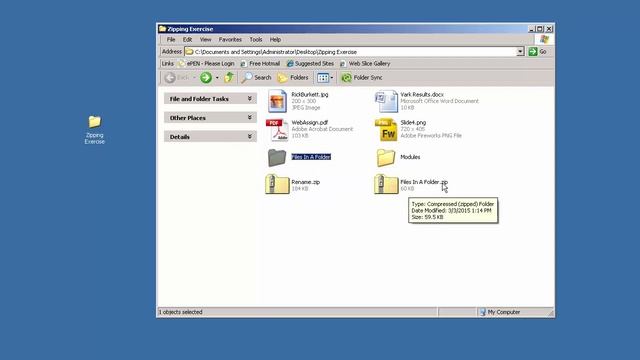Open the Favorites menu
Image resolution: width=640 pixels, height=360 pixels.
(230, 40)
